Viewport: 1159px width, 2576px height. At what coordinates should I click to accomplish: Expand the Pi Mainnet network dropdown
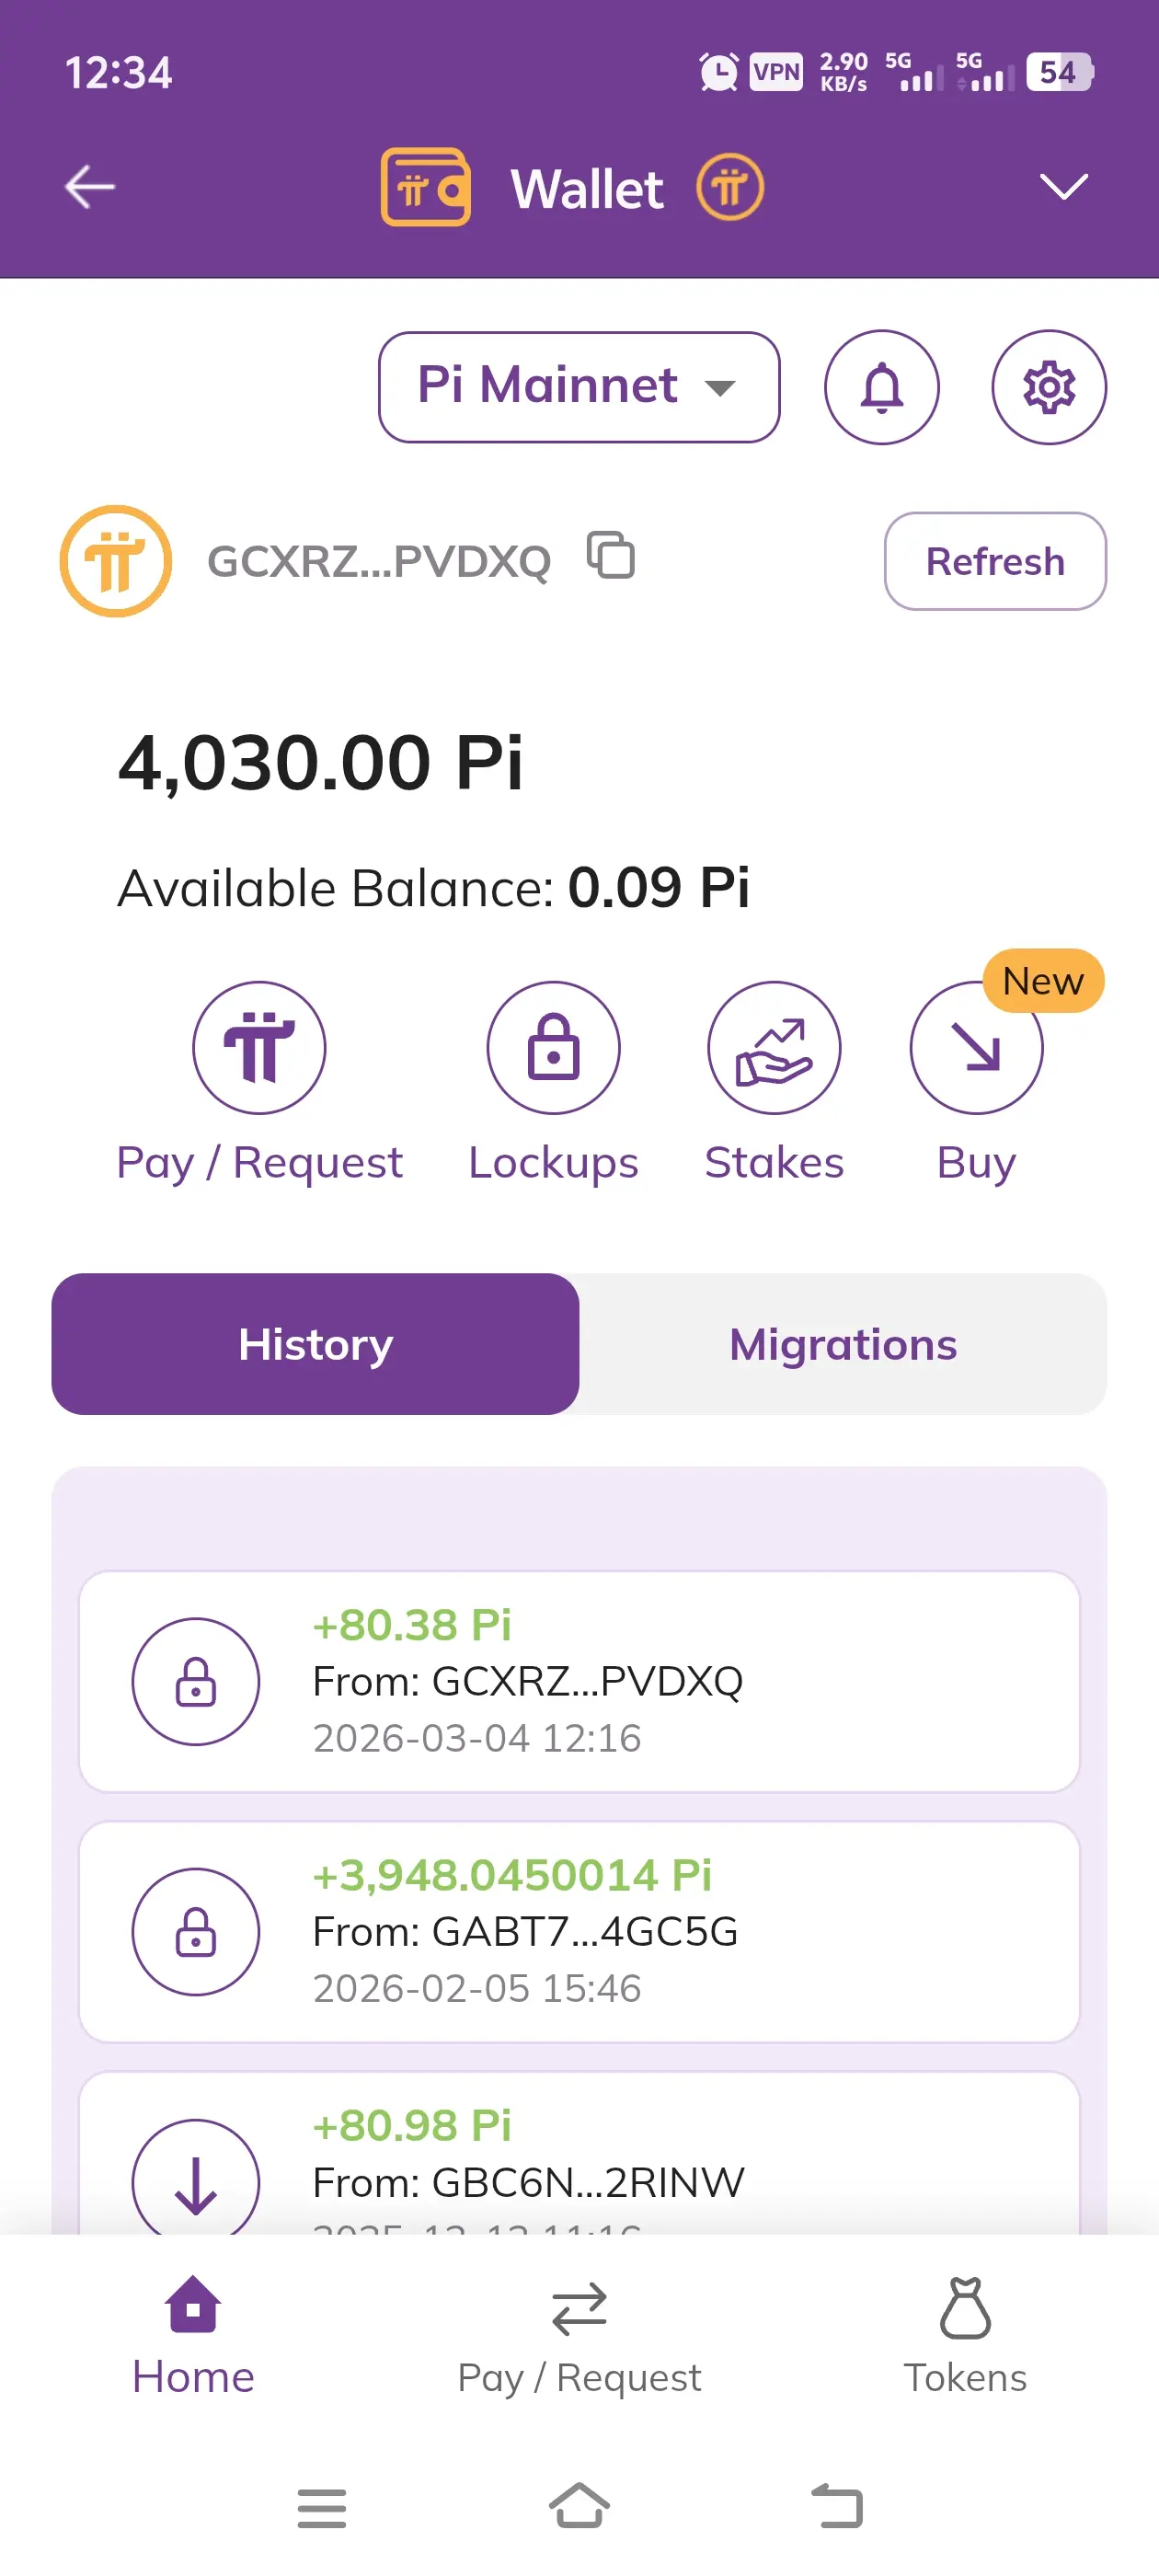578,387
